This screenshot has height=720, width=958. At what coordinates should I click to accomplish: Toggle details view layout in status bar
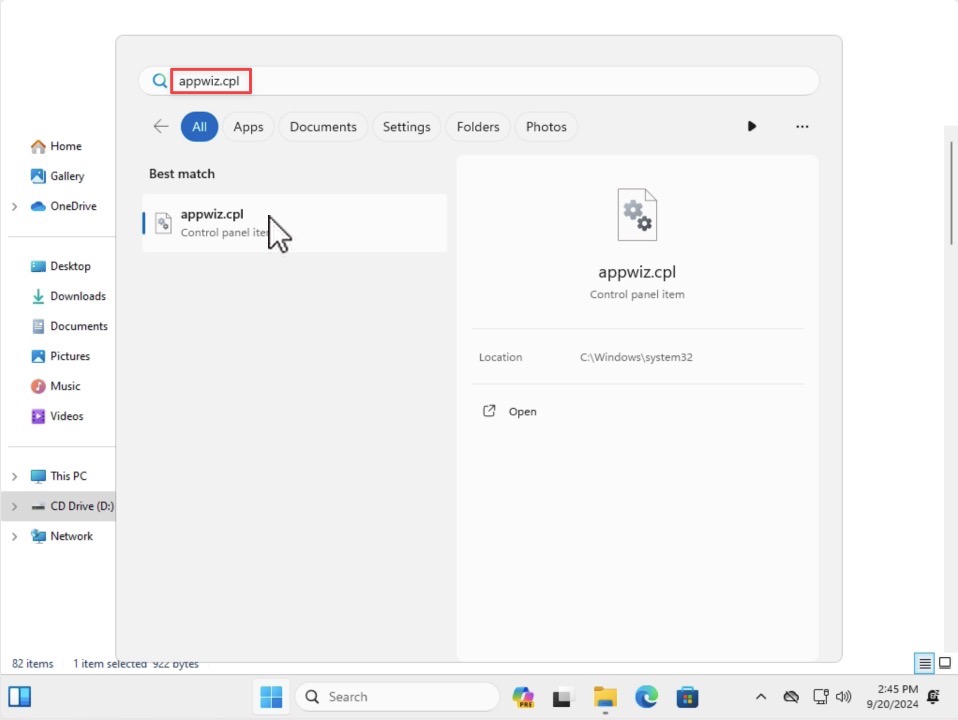click(925, 663)
